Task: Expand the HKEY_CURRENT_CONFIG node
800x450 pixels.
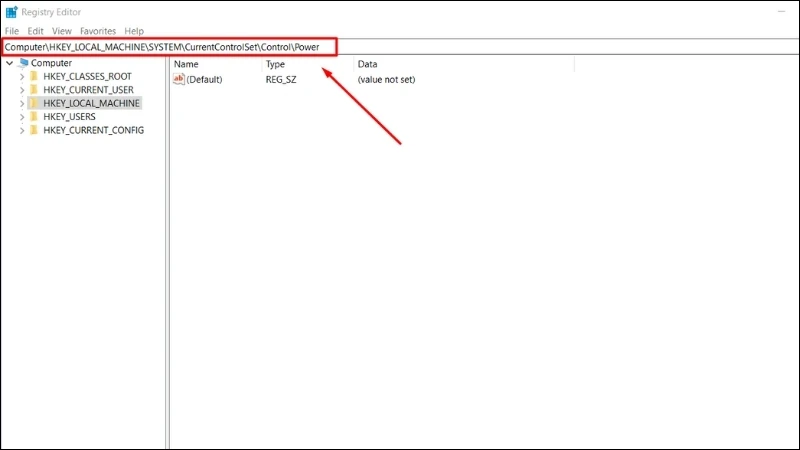Action: [x=22, y=131]
